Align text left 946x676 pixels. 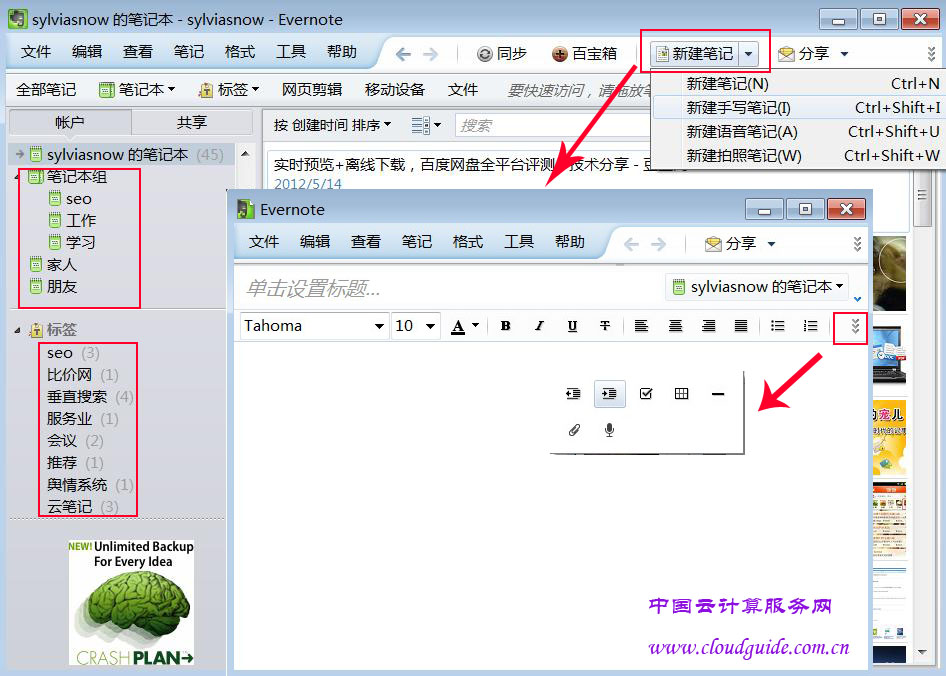tap(641, 326)
